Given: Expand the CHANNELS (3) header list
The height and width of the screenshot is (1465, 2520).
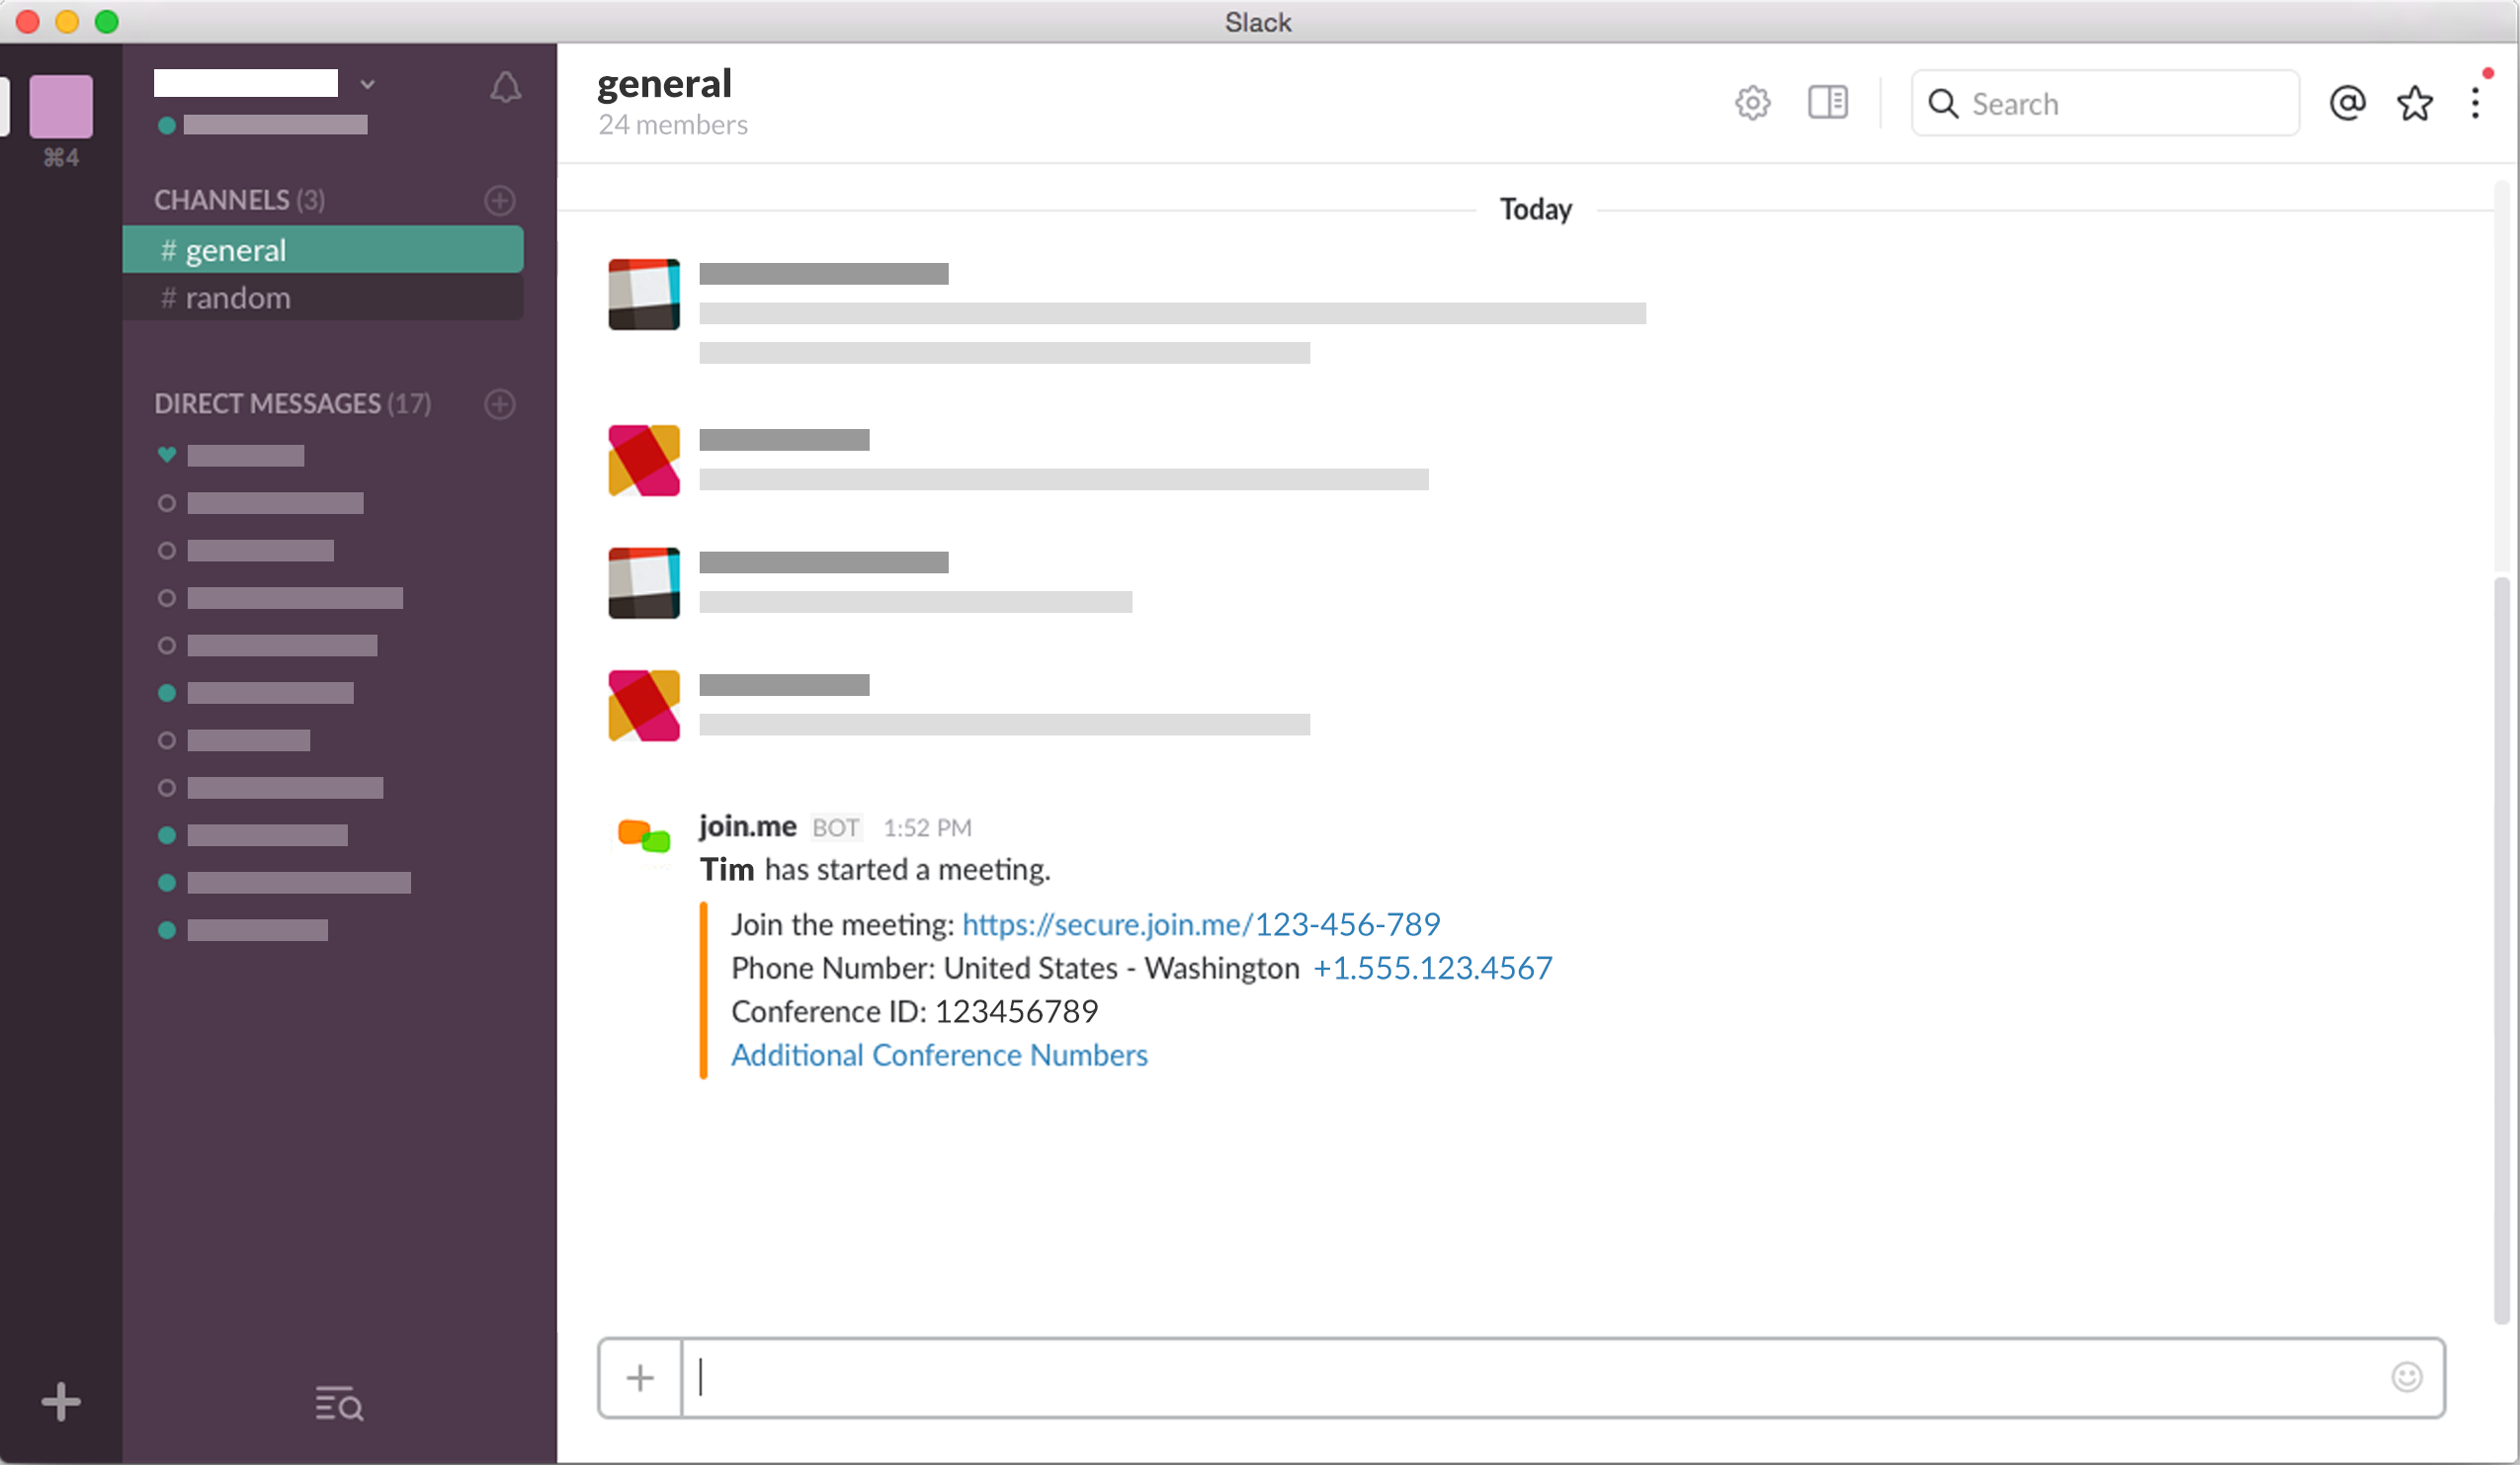Looking at the screenshot, I should tap(239, 200).
